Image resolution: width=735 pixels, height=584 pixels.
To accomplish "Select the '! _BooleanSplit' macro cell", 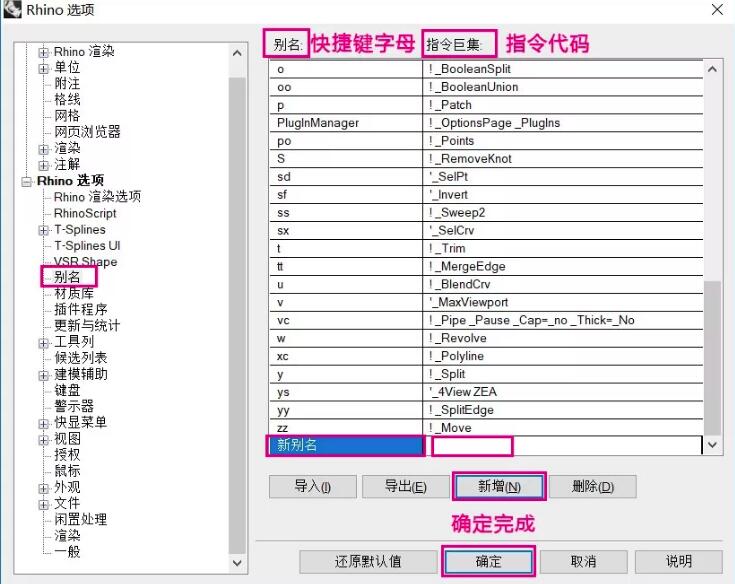I will point(563,69).
